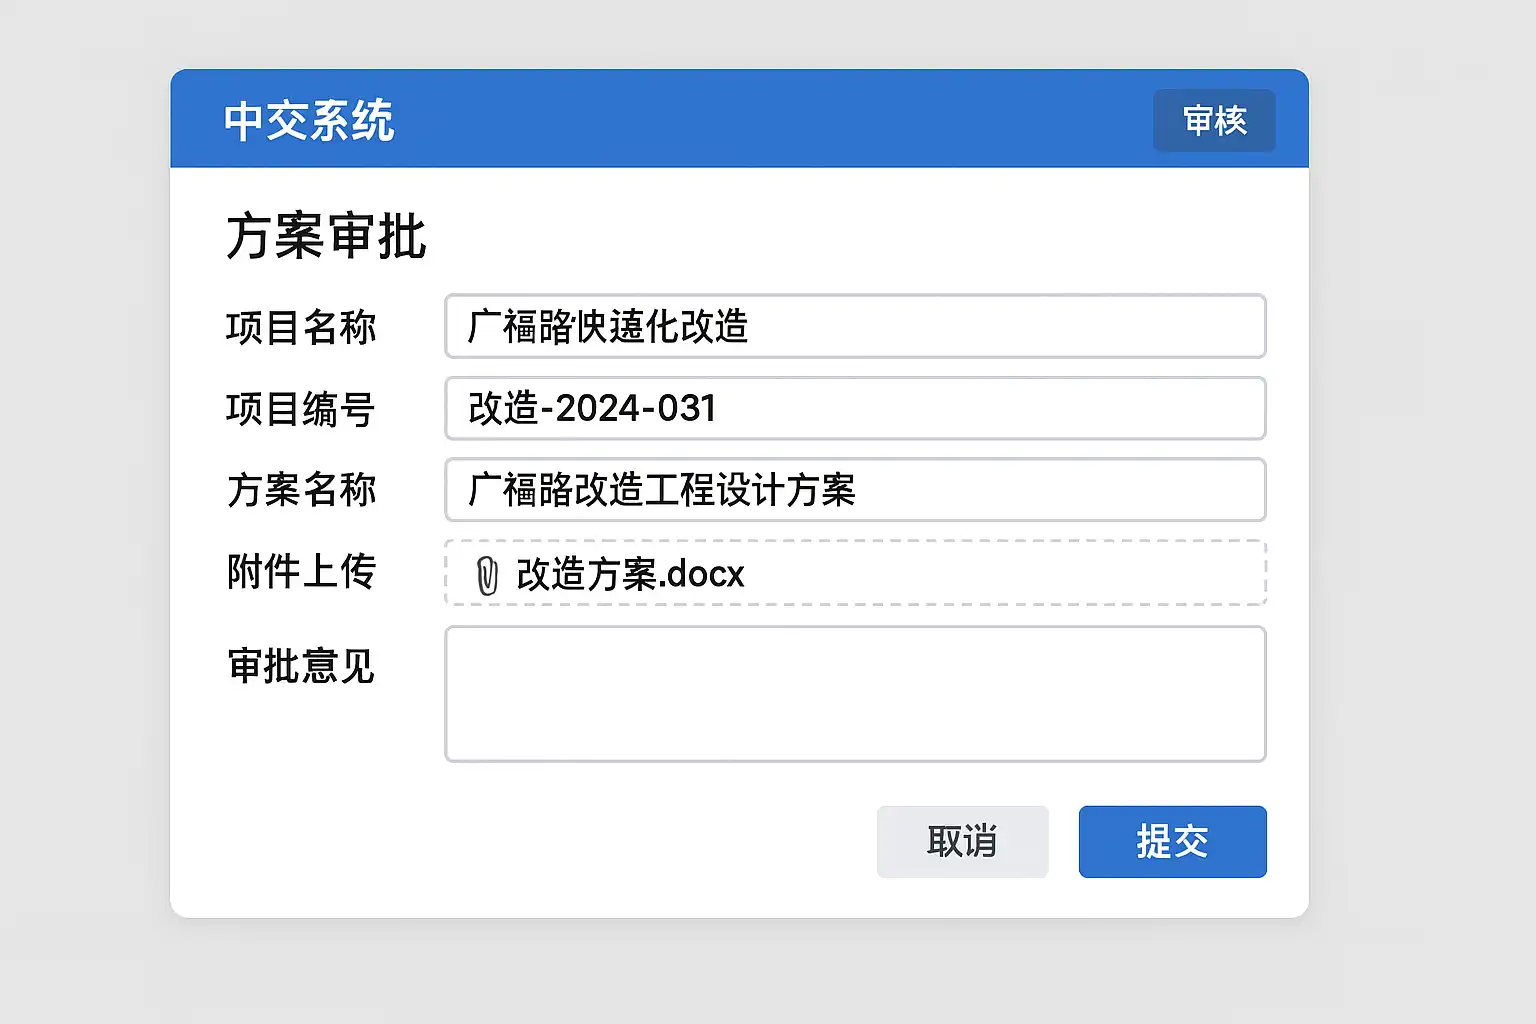Click the paperclip attachment icon
The width and height of the screenshot is (1536, 1024).
point(487,576)
